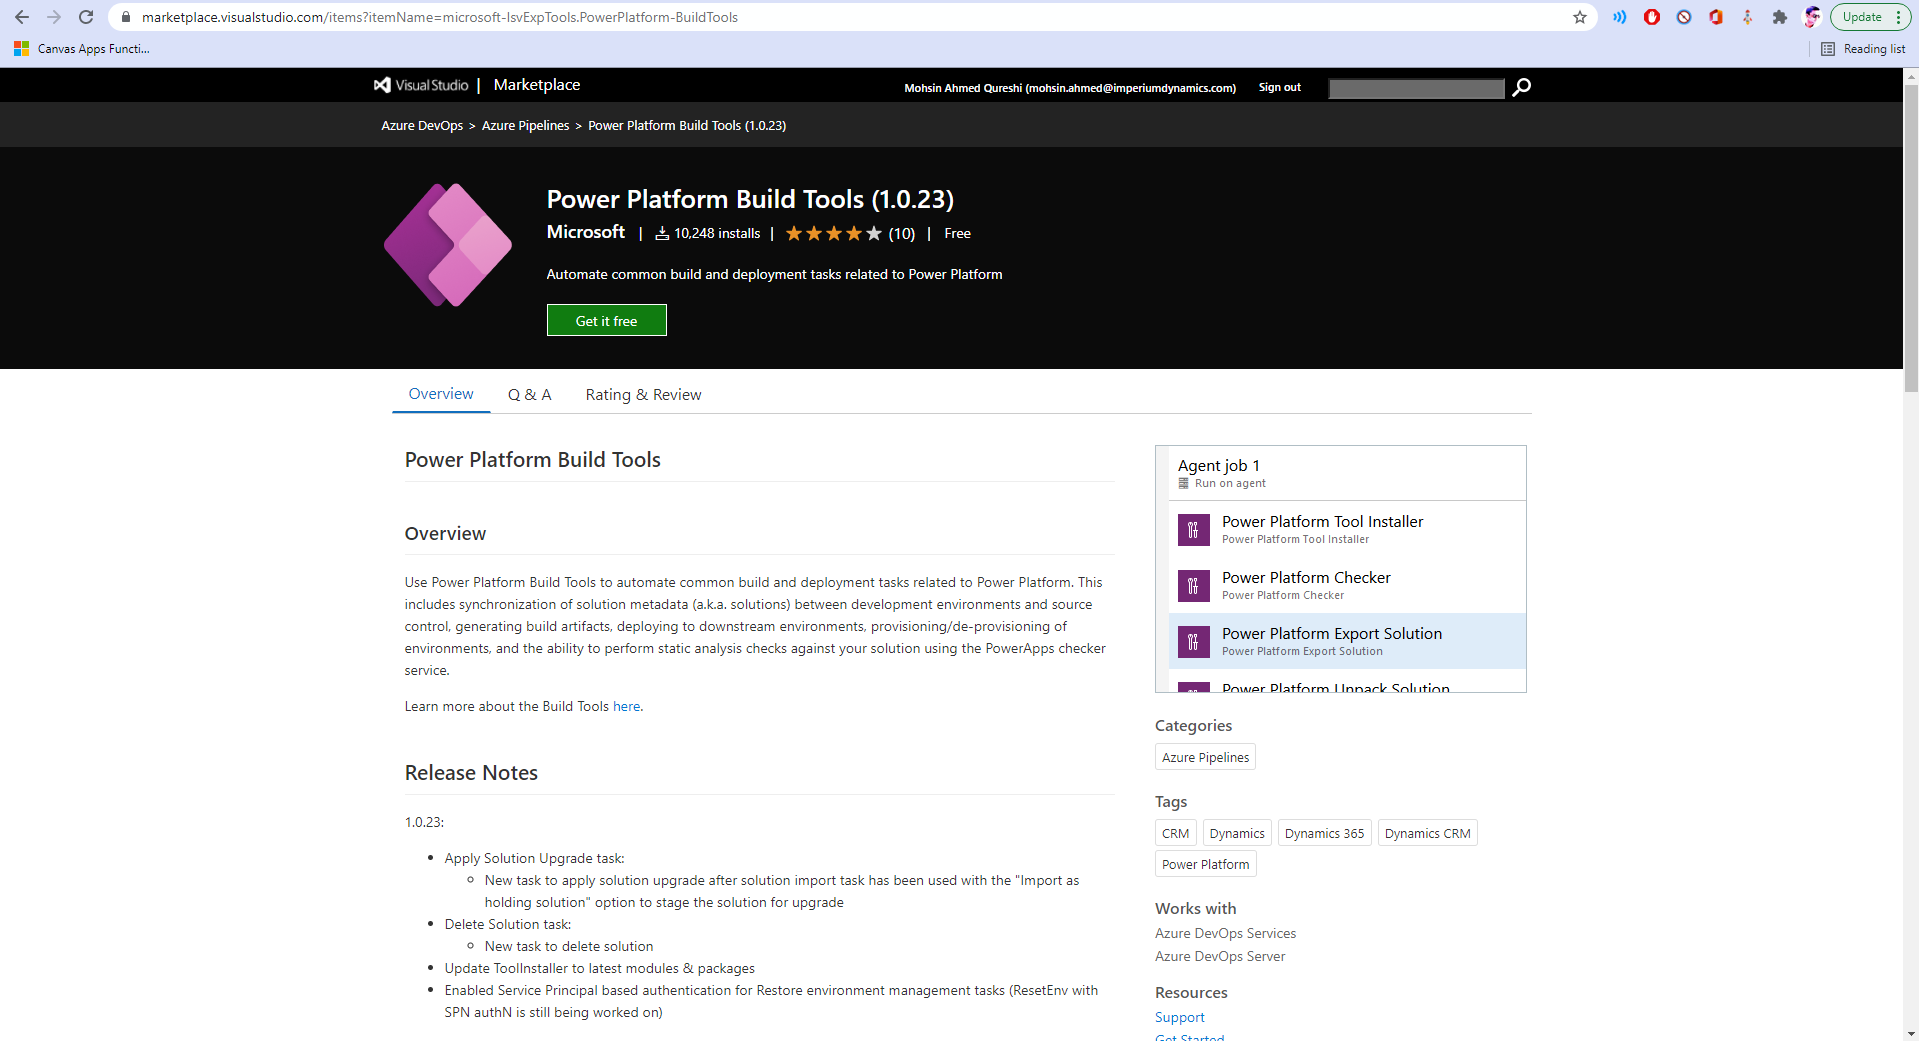Select the Dynamics 365 tag
Screen dimensions: 1919x1041
(1324, 832)
